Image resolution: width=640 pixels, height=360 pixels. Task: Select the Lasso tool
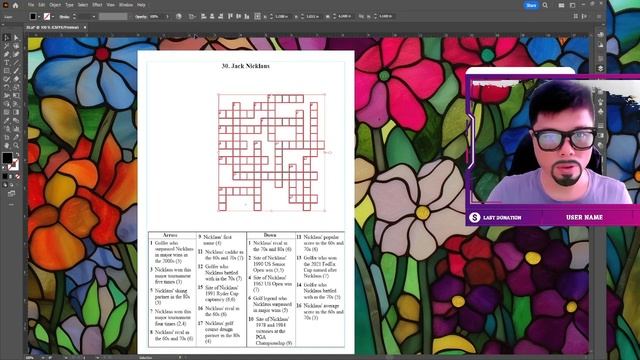(16, 46)
